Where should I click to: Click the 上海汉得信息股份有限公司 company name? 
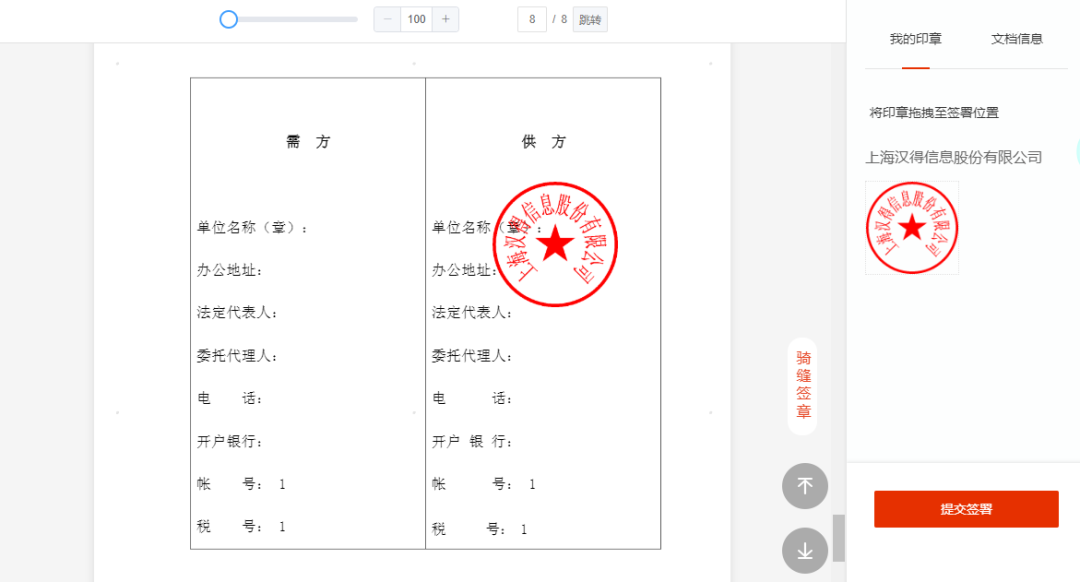tap(953, 157)
